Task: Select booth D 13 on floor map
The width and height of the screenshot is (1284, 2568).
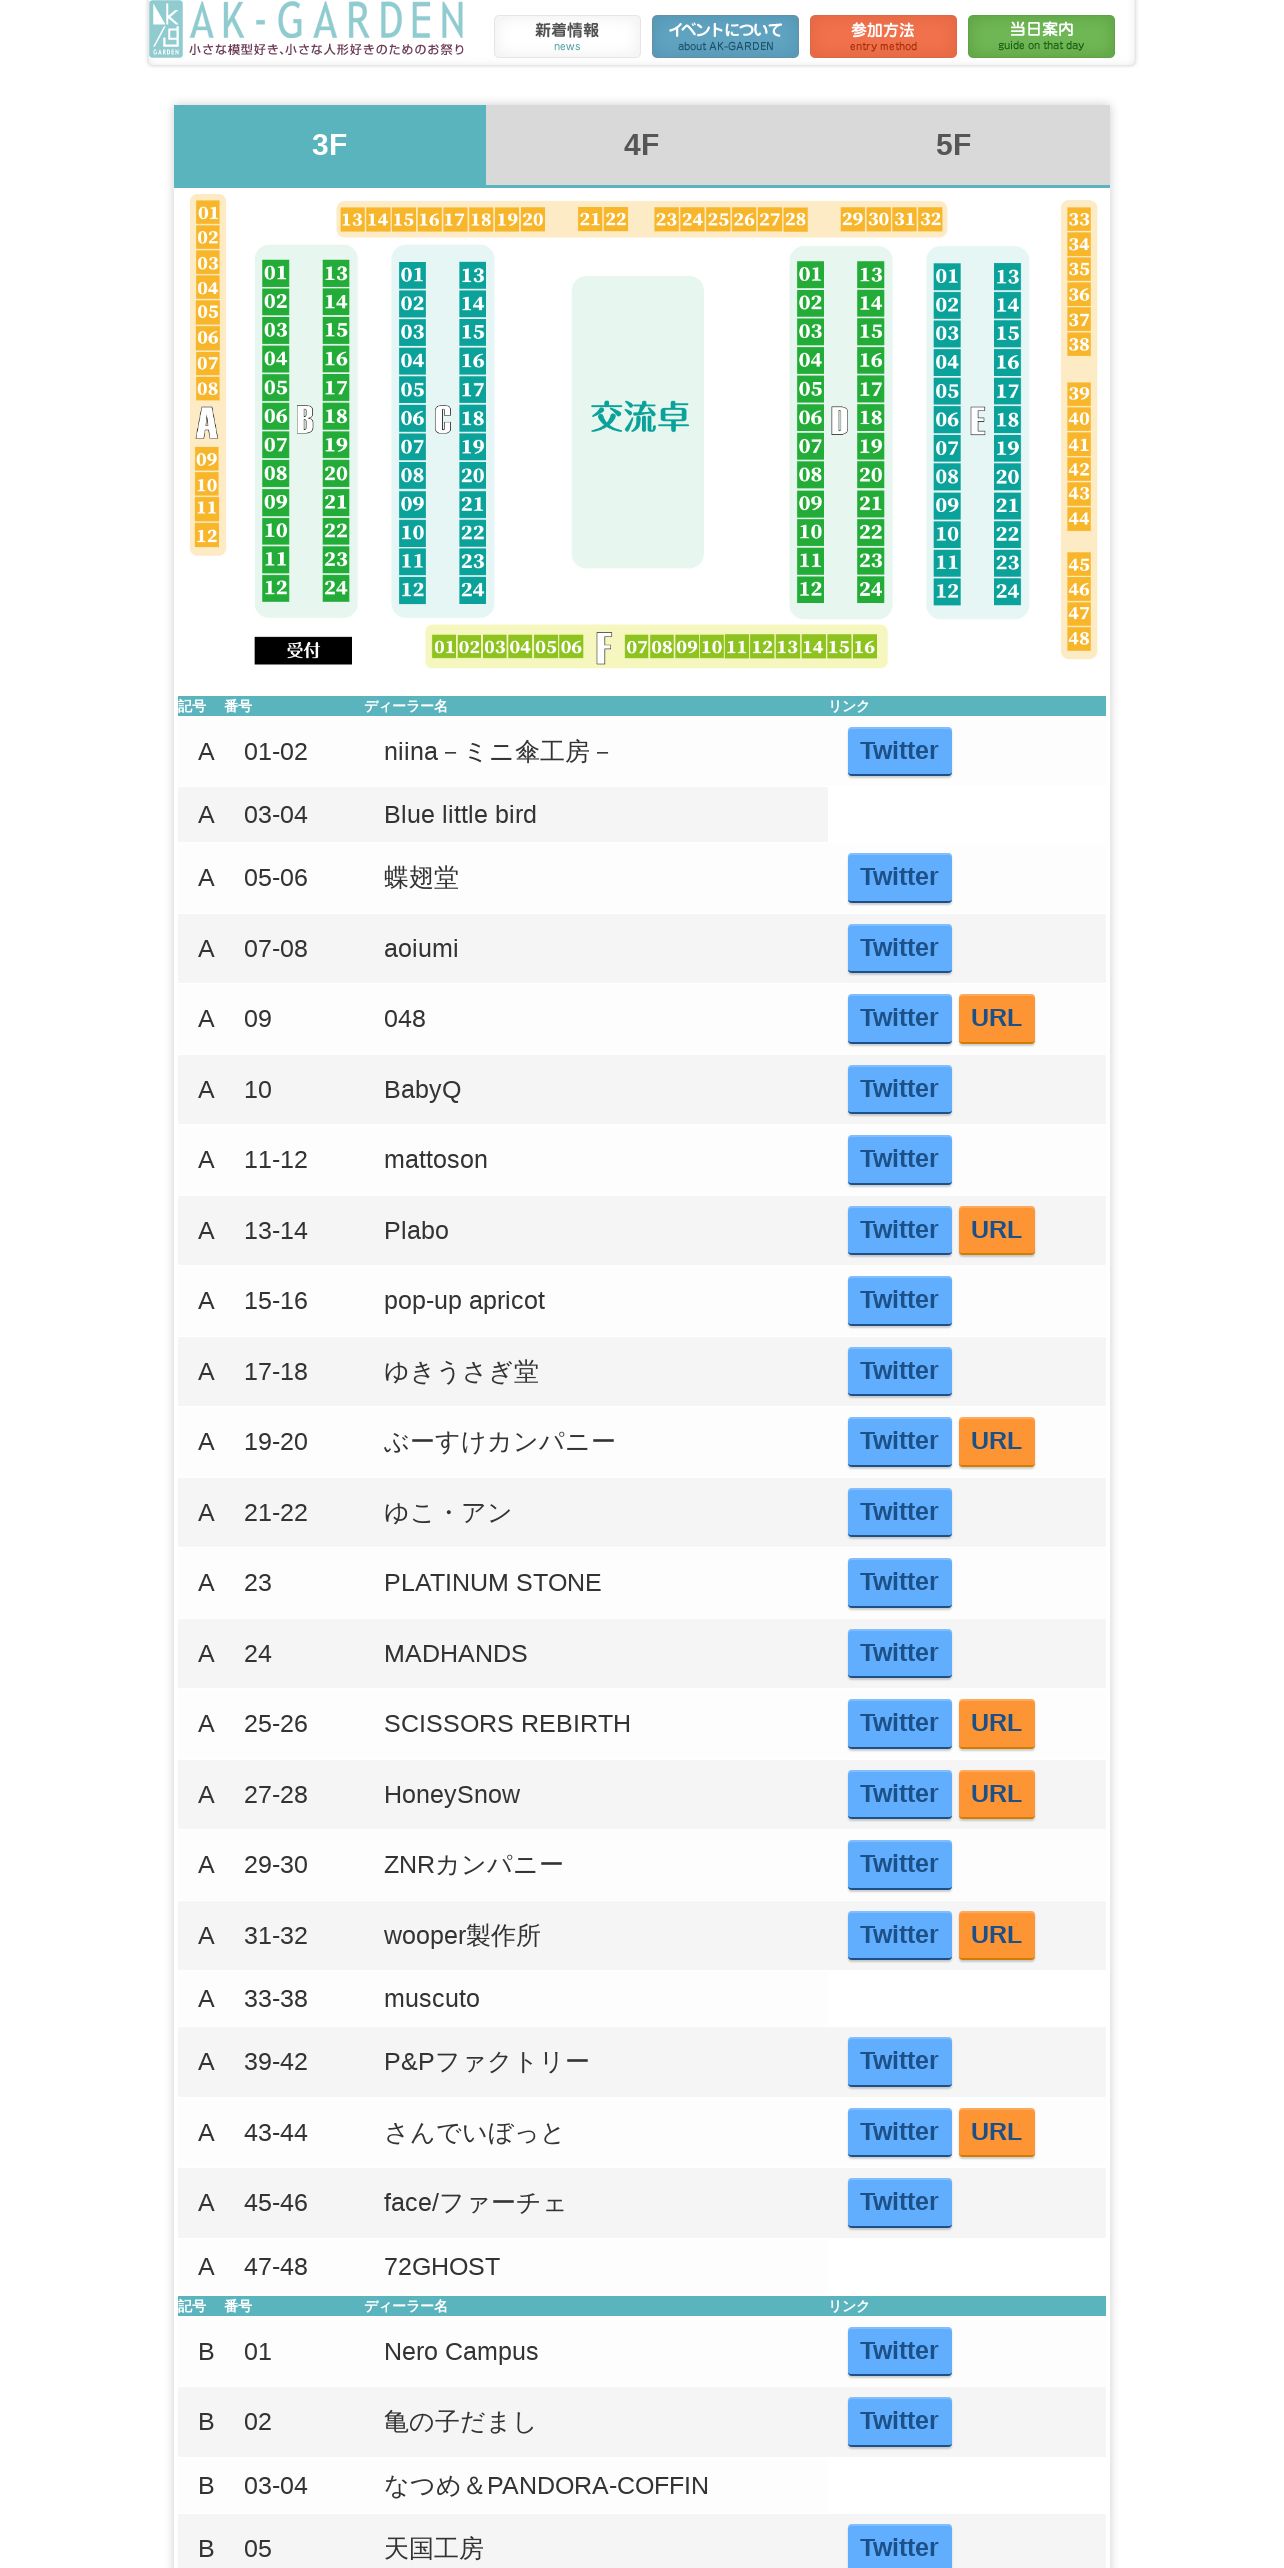Action: tap(870, 274)
